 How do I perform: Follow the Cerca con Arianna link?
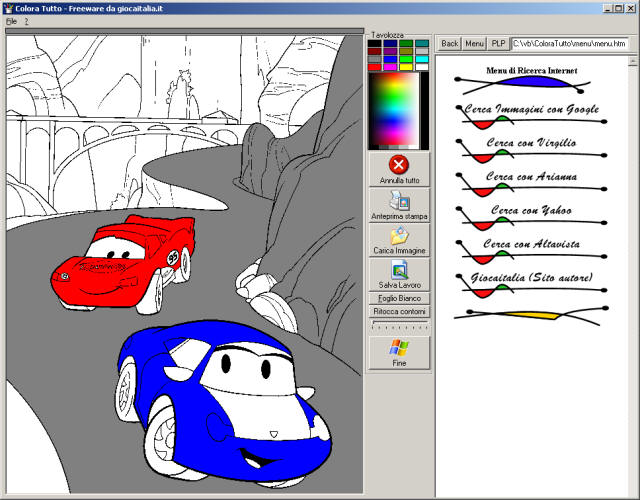531,176
